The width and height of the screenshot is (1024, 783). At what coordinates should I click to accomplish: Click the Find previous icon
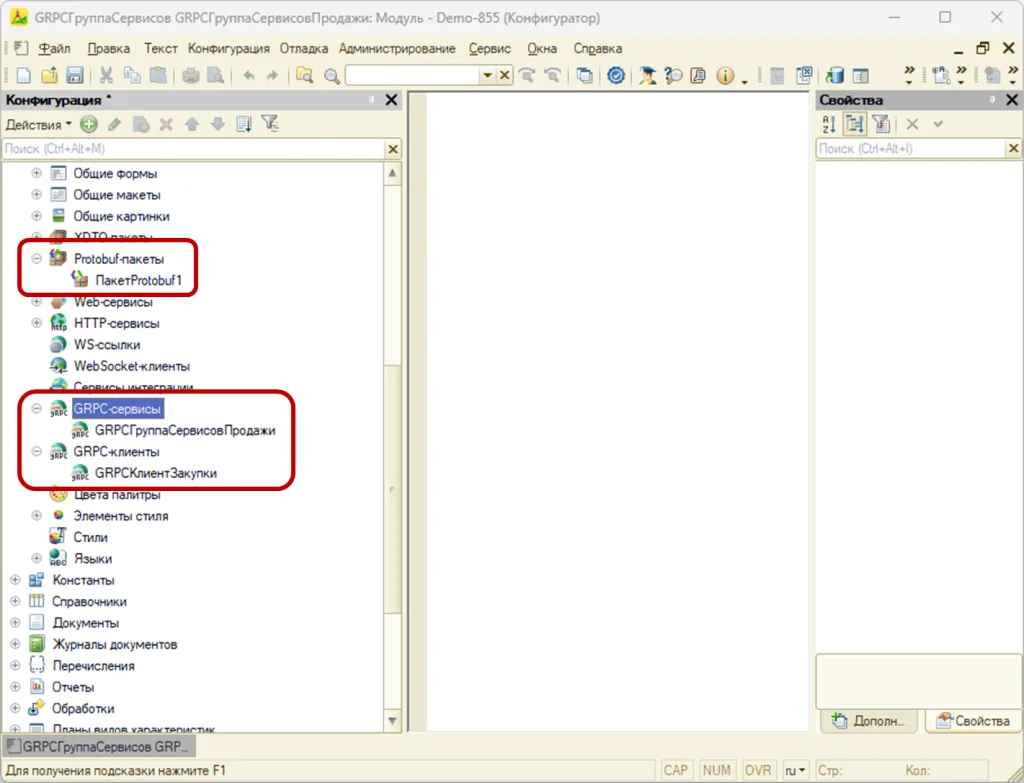(552, 76)
